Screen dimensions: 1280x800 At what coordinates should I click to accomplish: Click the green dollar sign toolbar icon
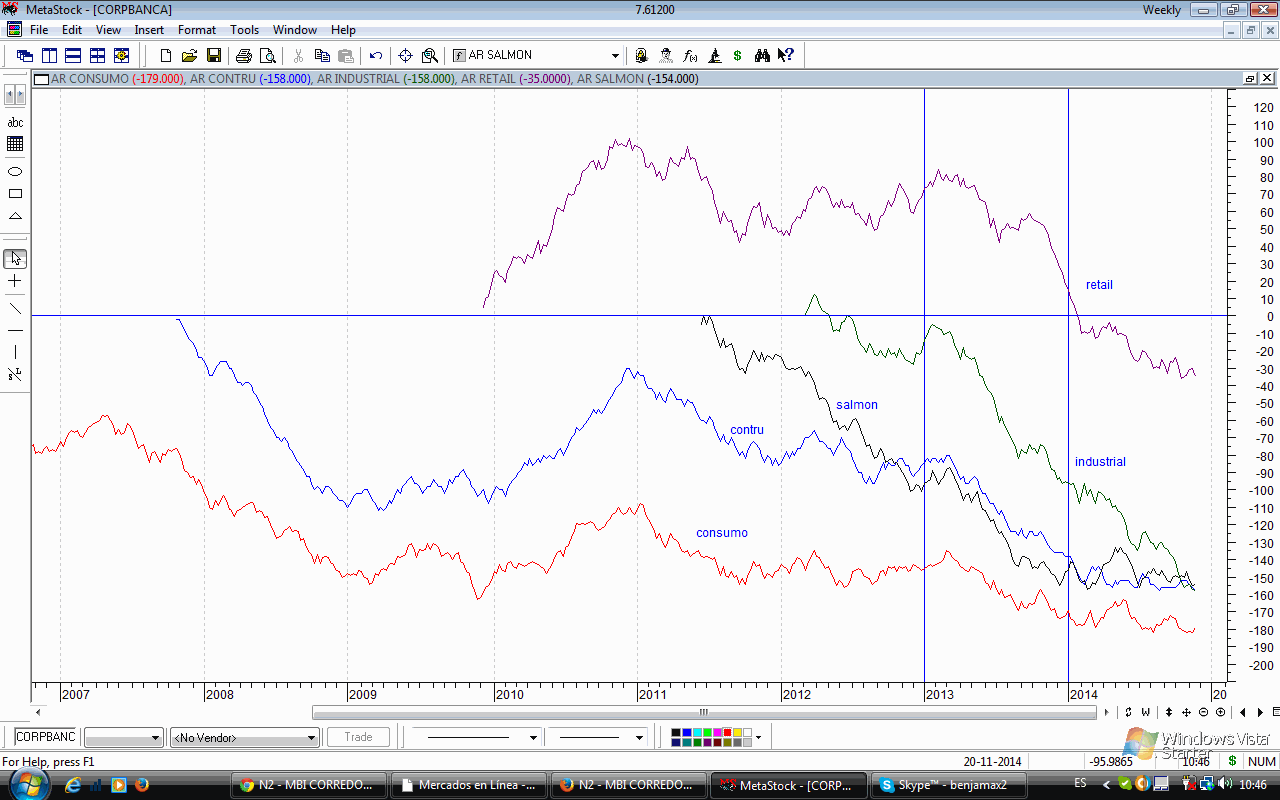(737, 56)
